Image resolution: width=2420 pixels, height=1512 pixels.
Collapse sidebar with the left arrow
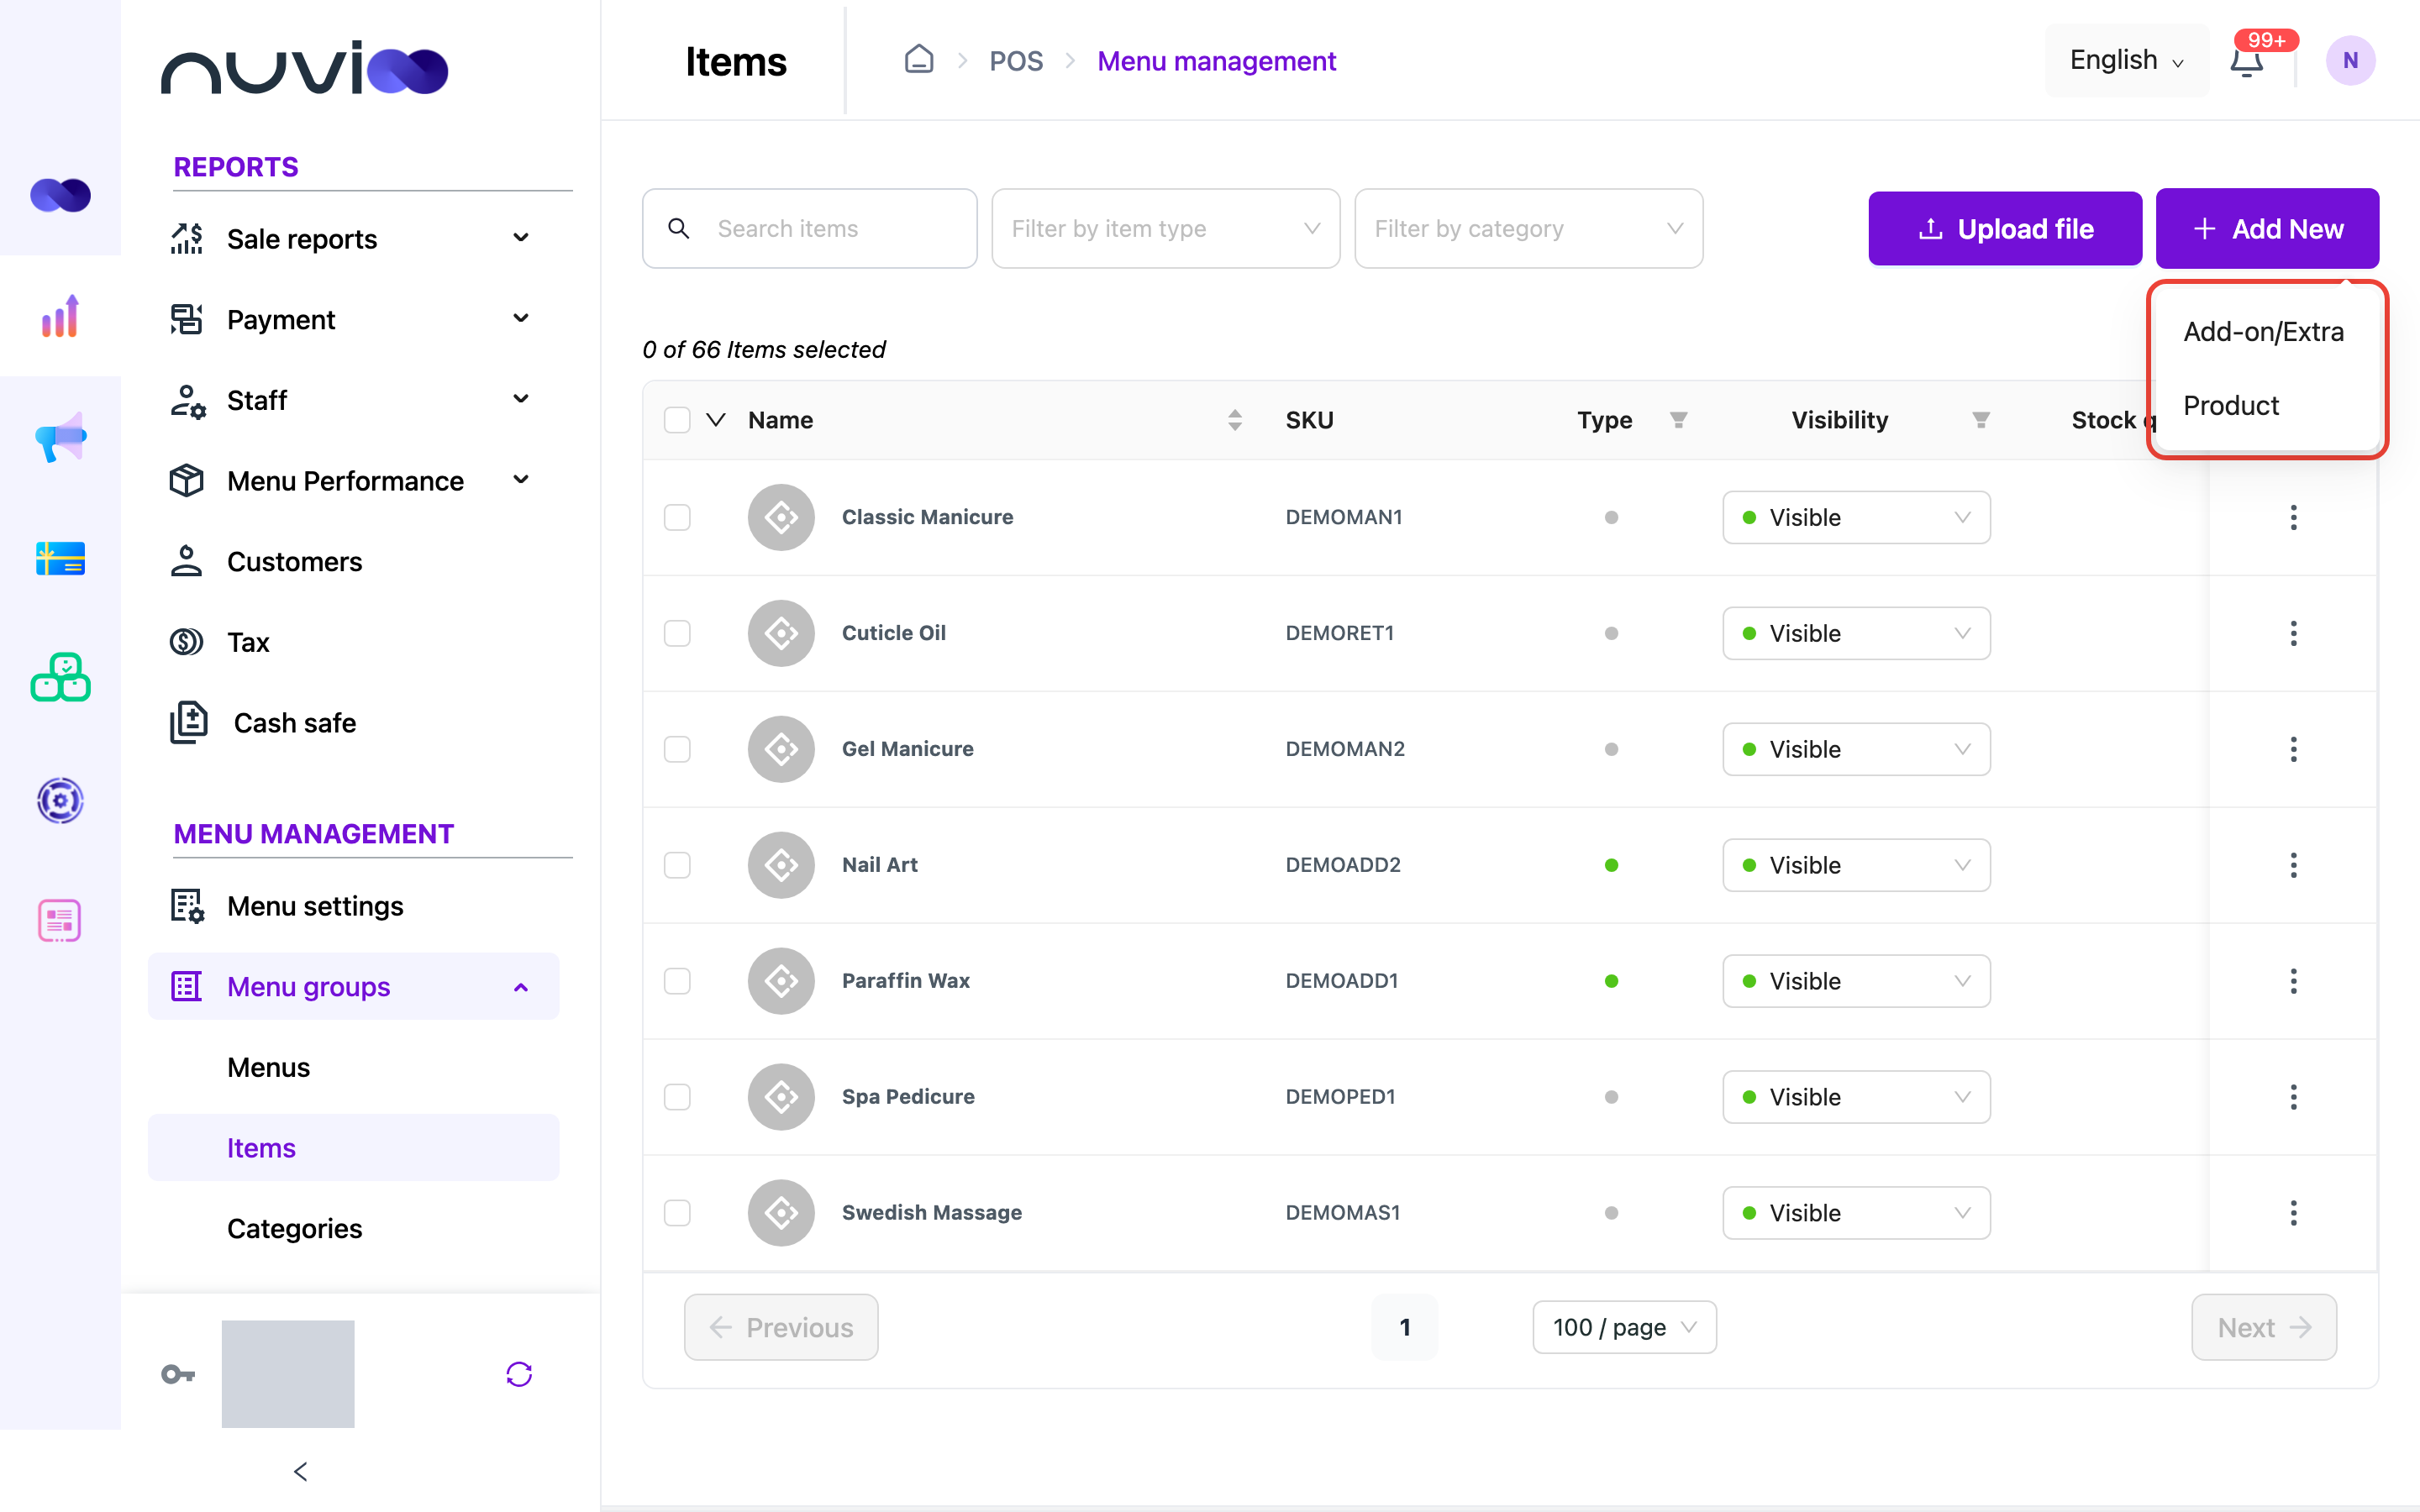pyautogui.click(x=300, y=1471)
